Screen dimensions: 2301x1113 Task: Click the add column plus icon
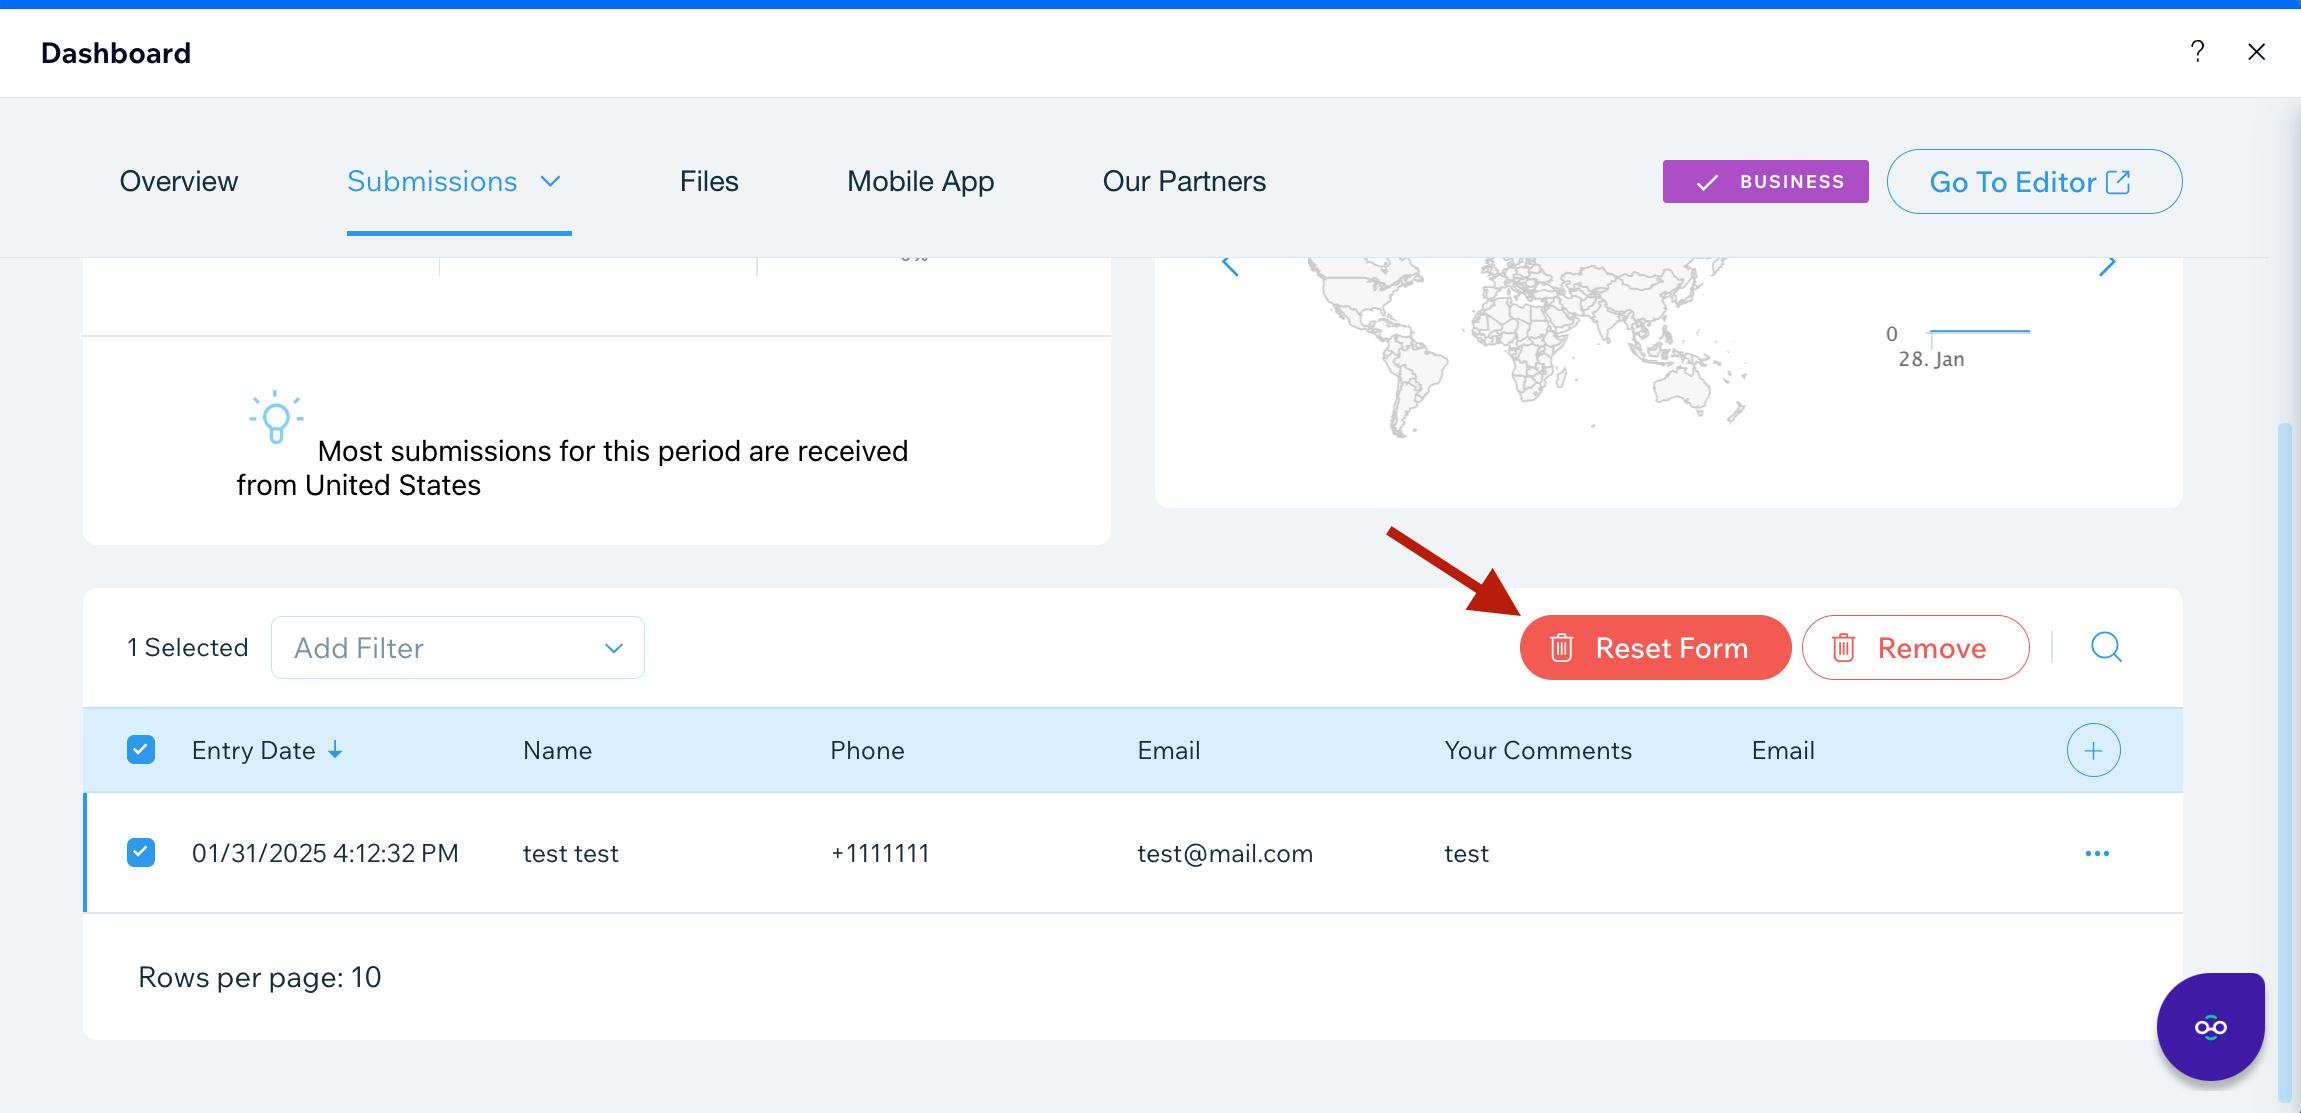pos(2093,750)
